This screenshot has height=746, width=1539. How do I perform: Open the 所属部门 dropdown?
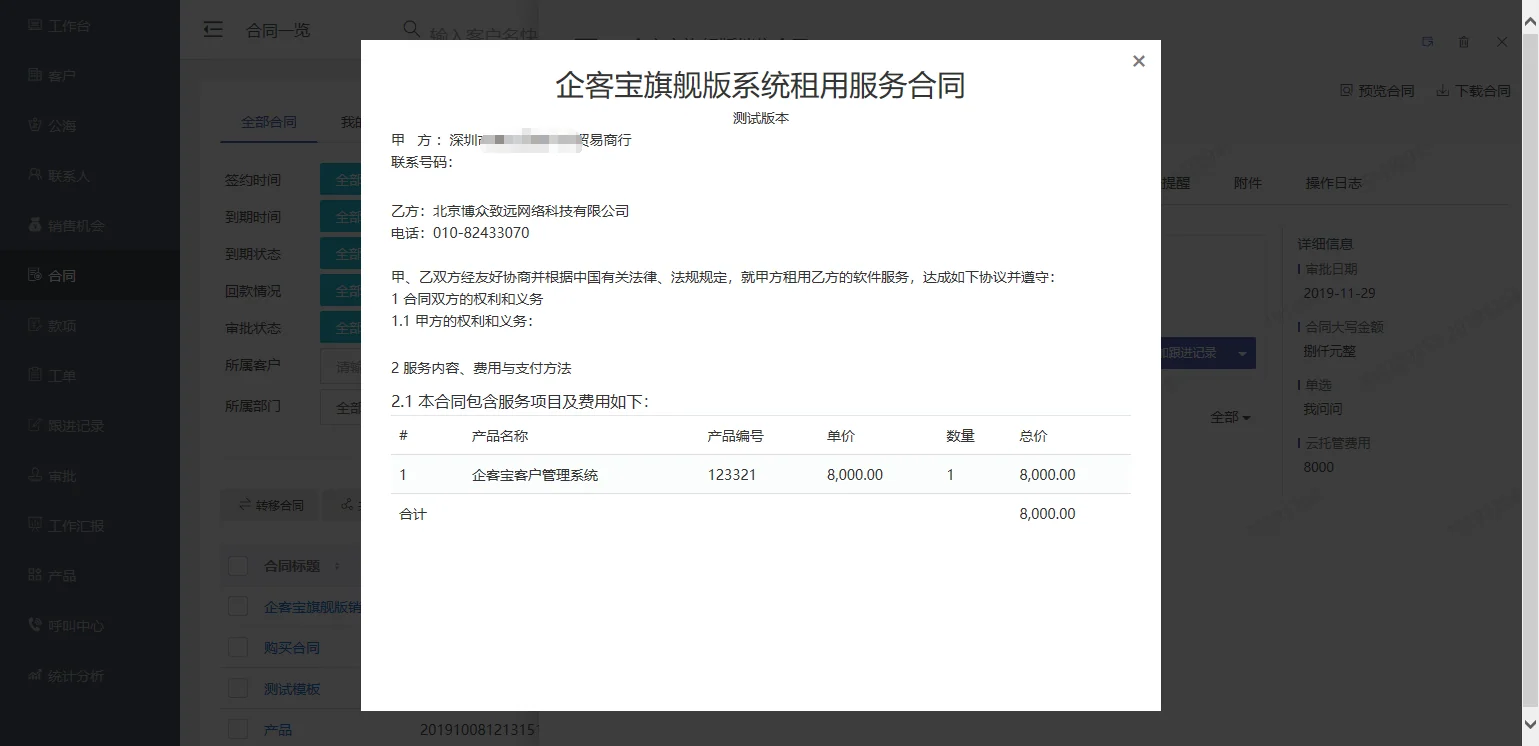click(x=340, y=408)
